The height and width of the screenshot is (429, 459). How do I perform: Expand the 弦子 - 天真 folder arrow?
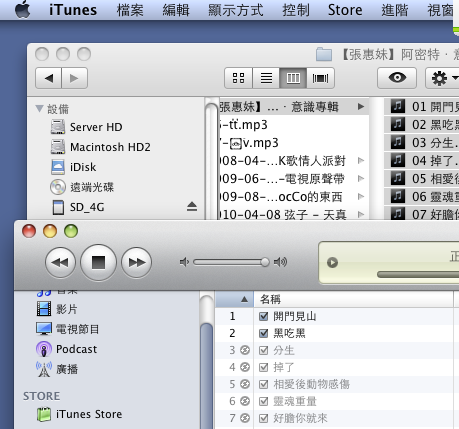click(x=361, y=214)
